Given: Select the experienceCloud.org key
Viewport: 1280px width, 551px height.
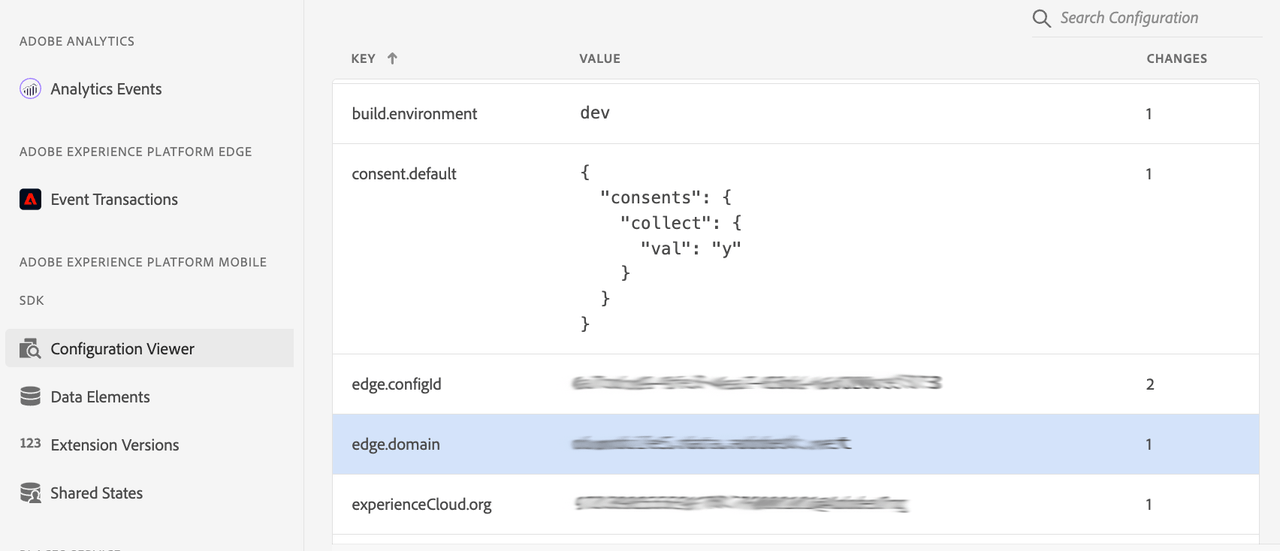Looking at the screenshot, I should coord(422,504).
